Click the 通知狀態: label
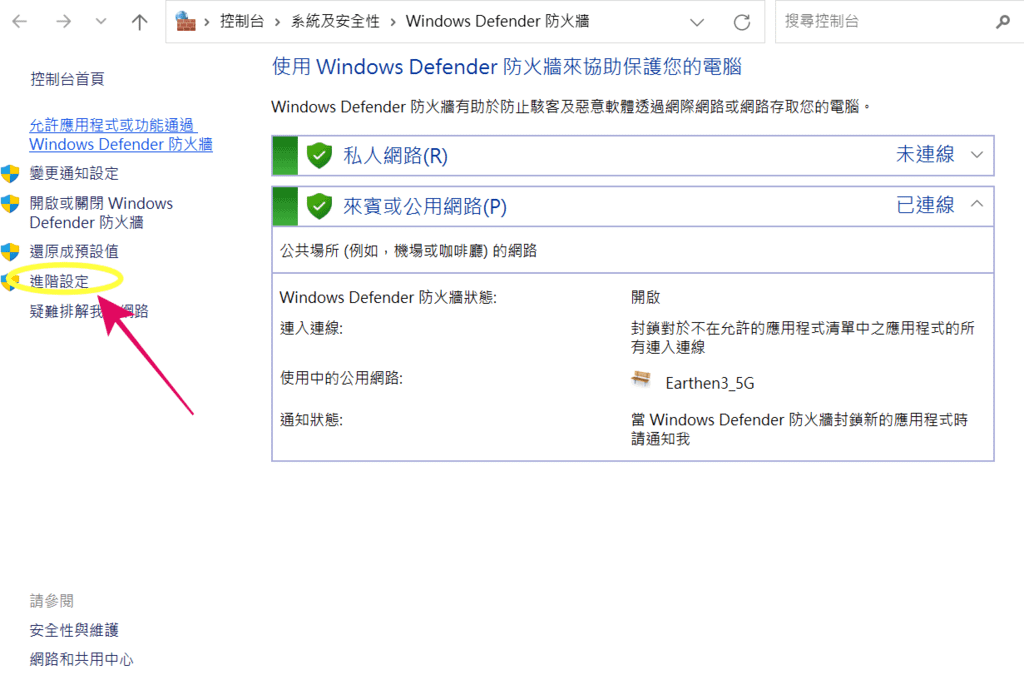This screenshot has width=1024, height=685. (312, 419)
